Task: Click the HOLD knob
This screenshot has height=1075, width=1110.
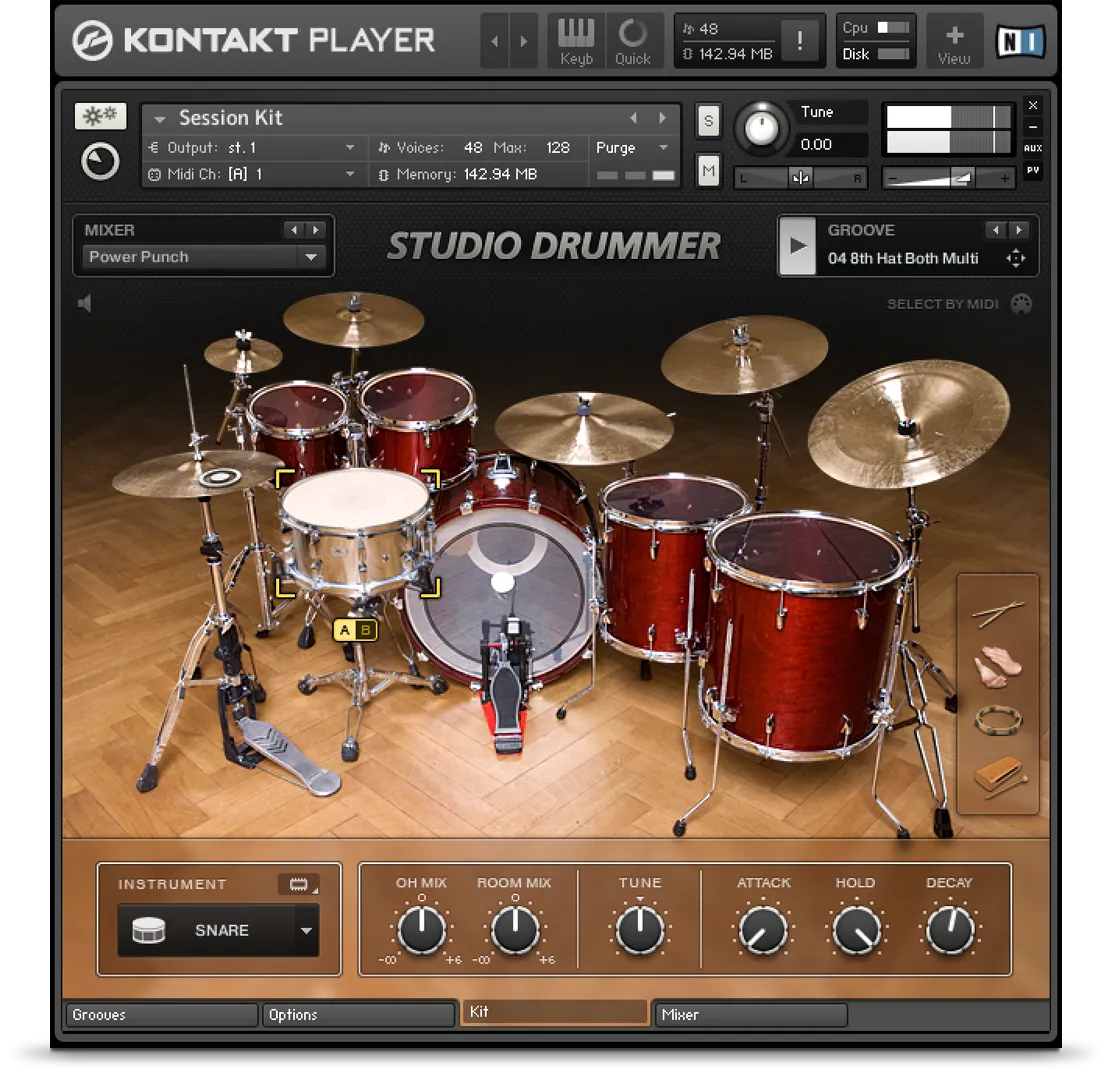Action: [x=856, y=929]
